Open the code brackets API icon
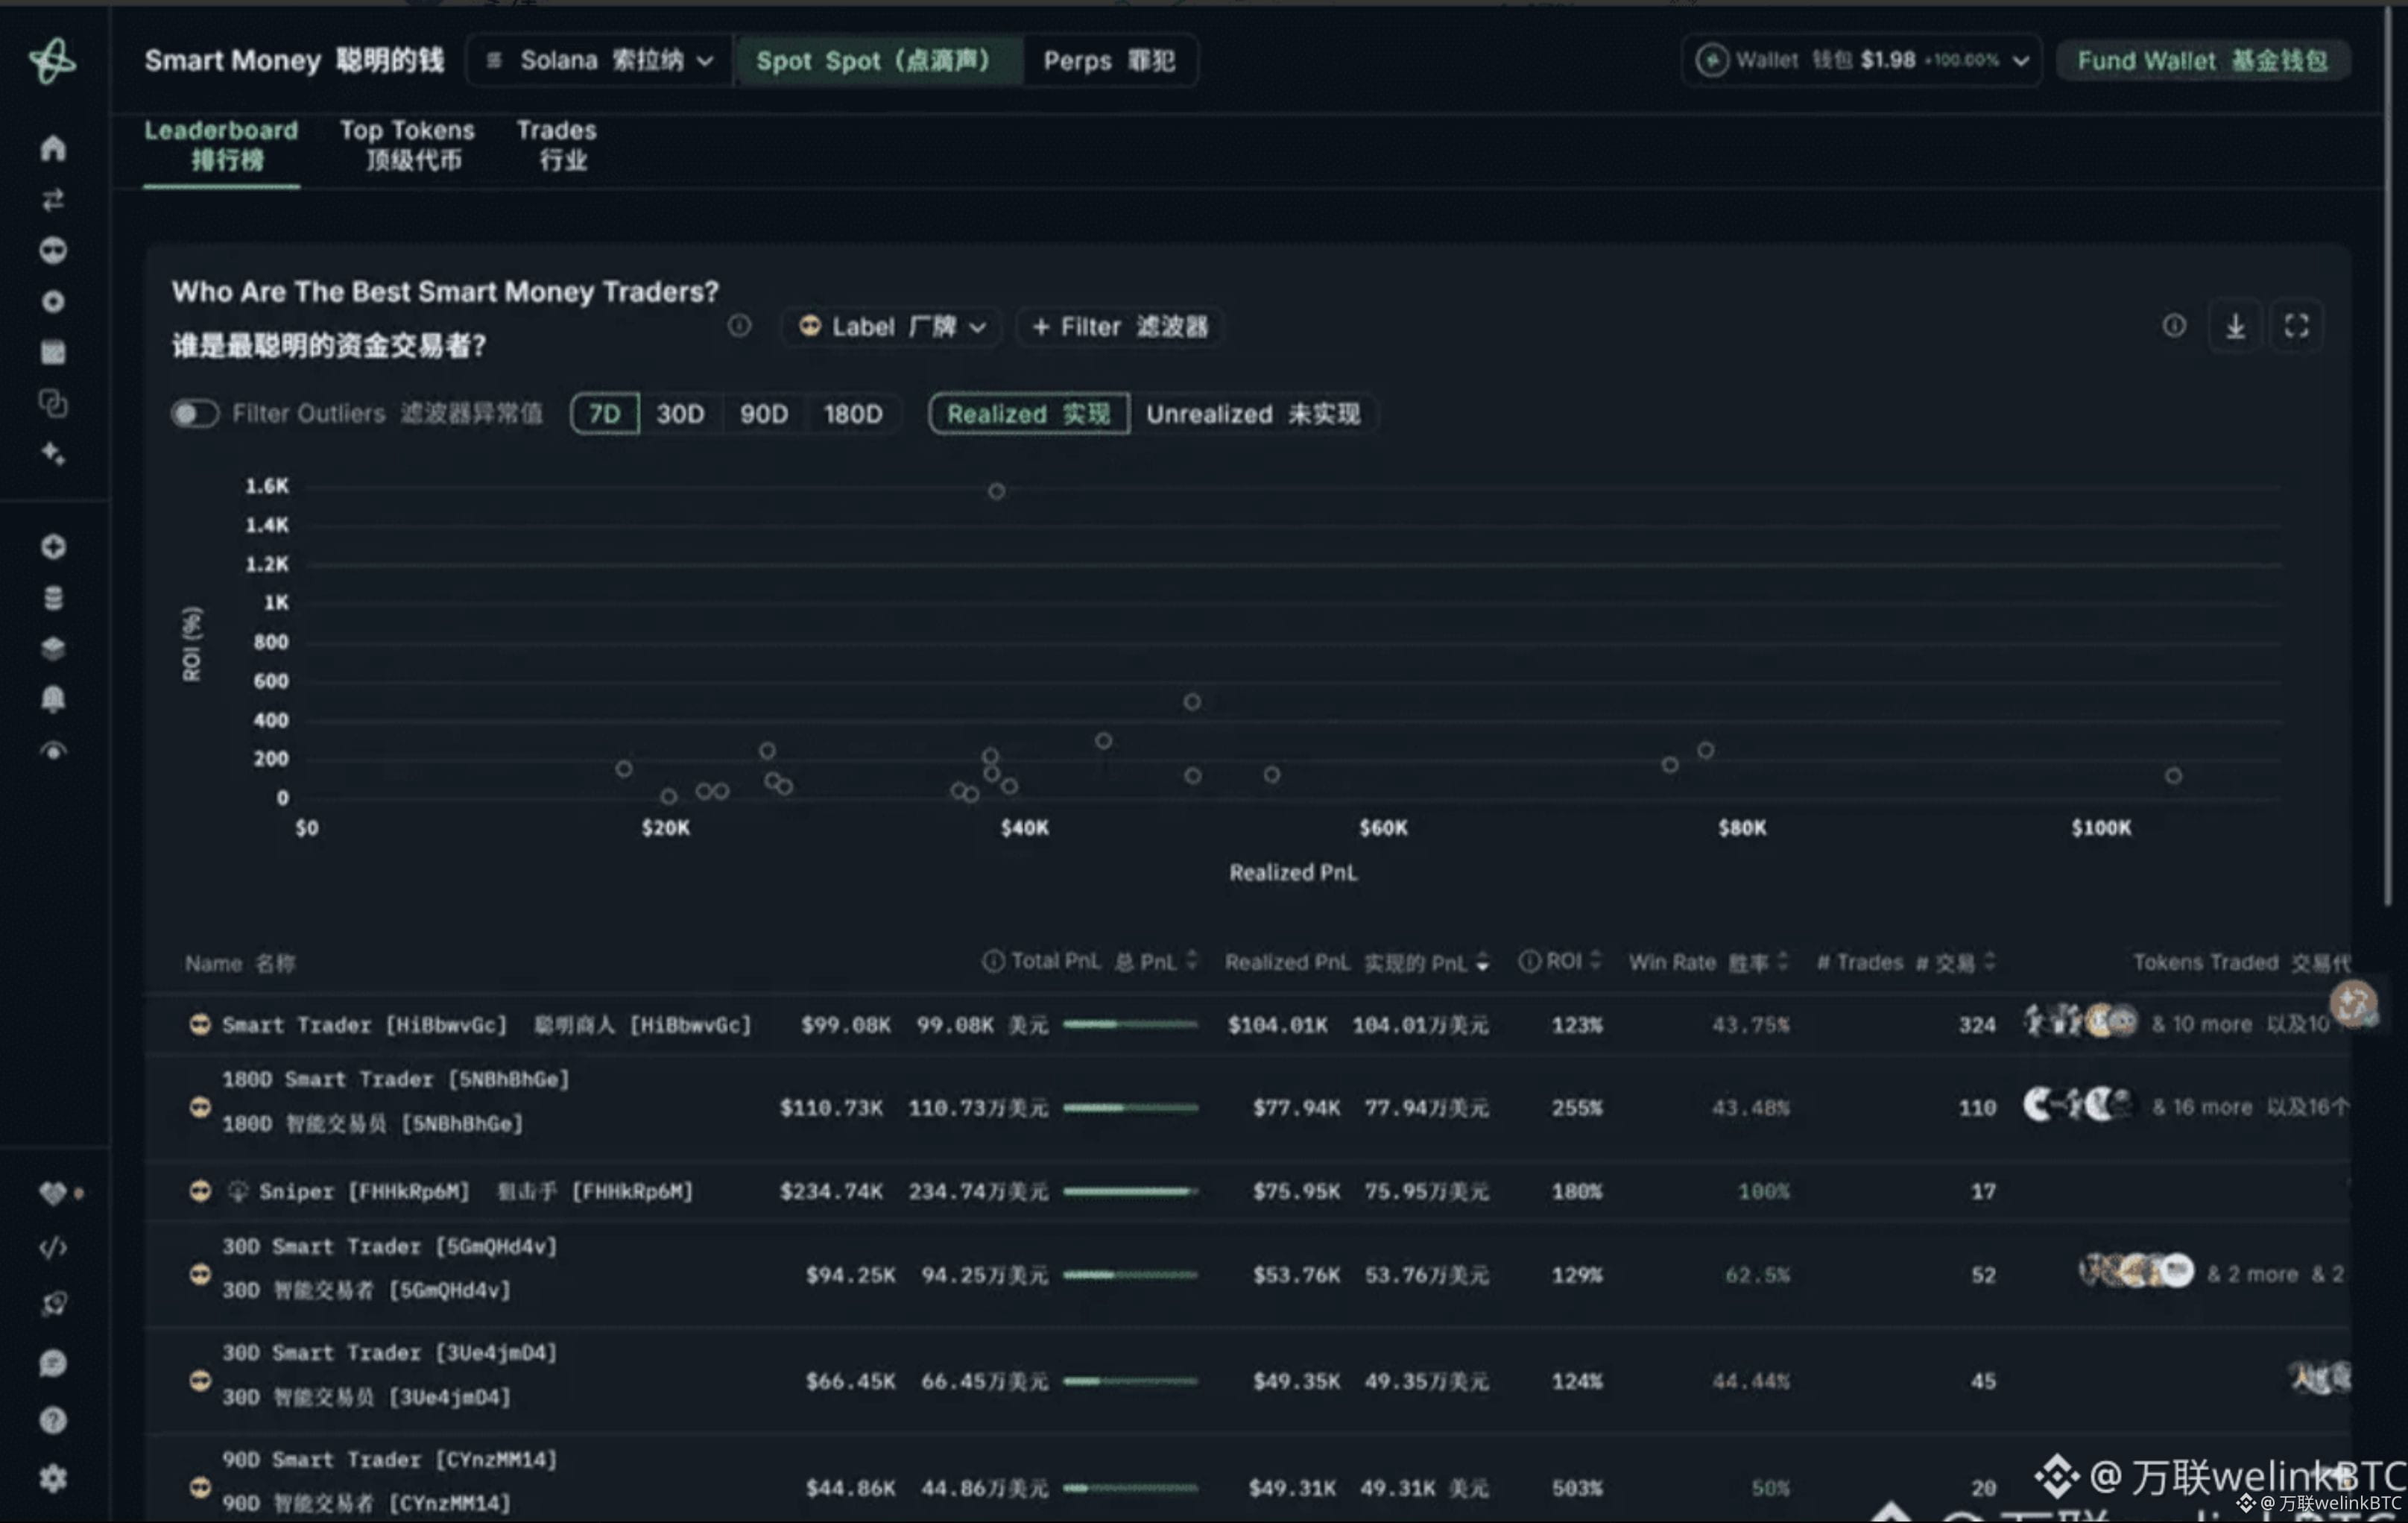 point(53,1247)
